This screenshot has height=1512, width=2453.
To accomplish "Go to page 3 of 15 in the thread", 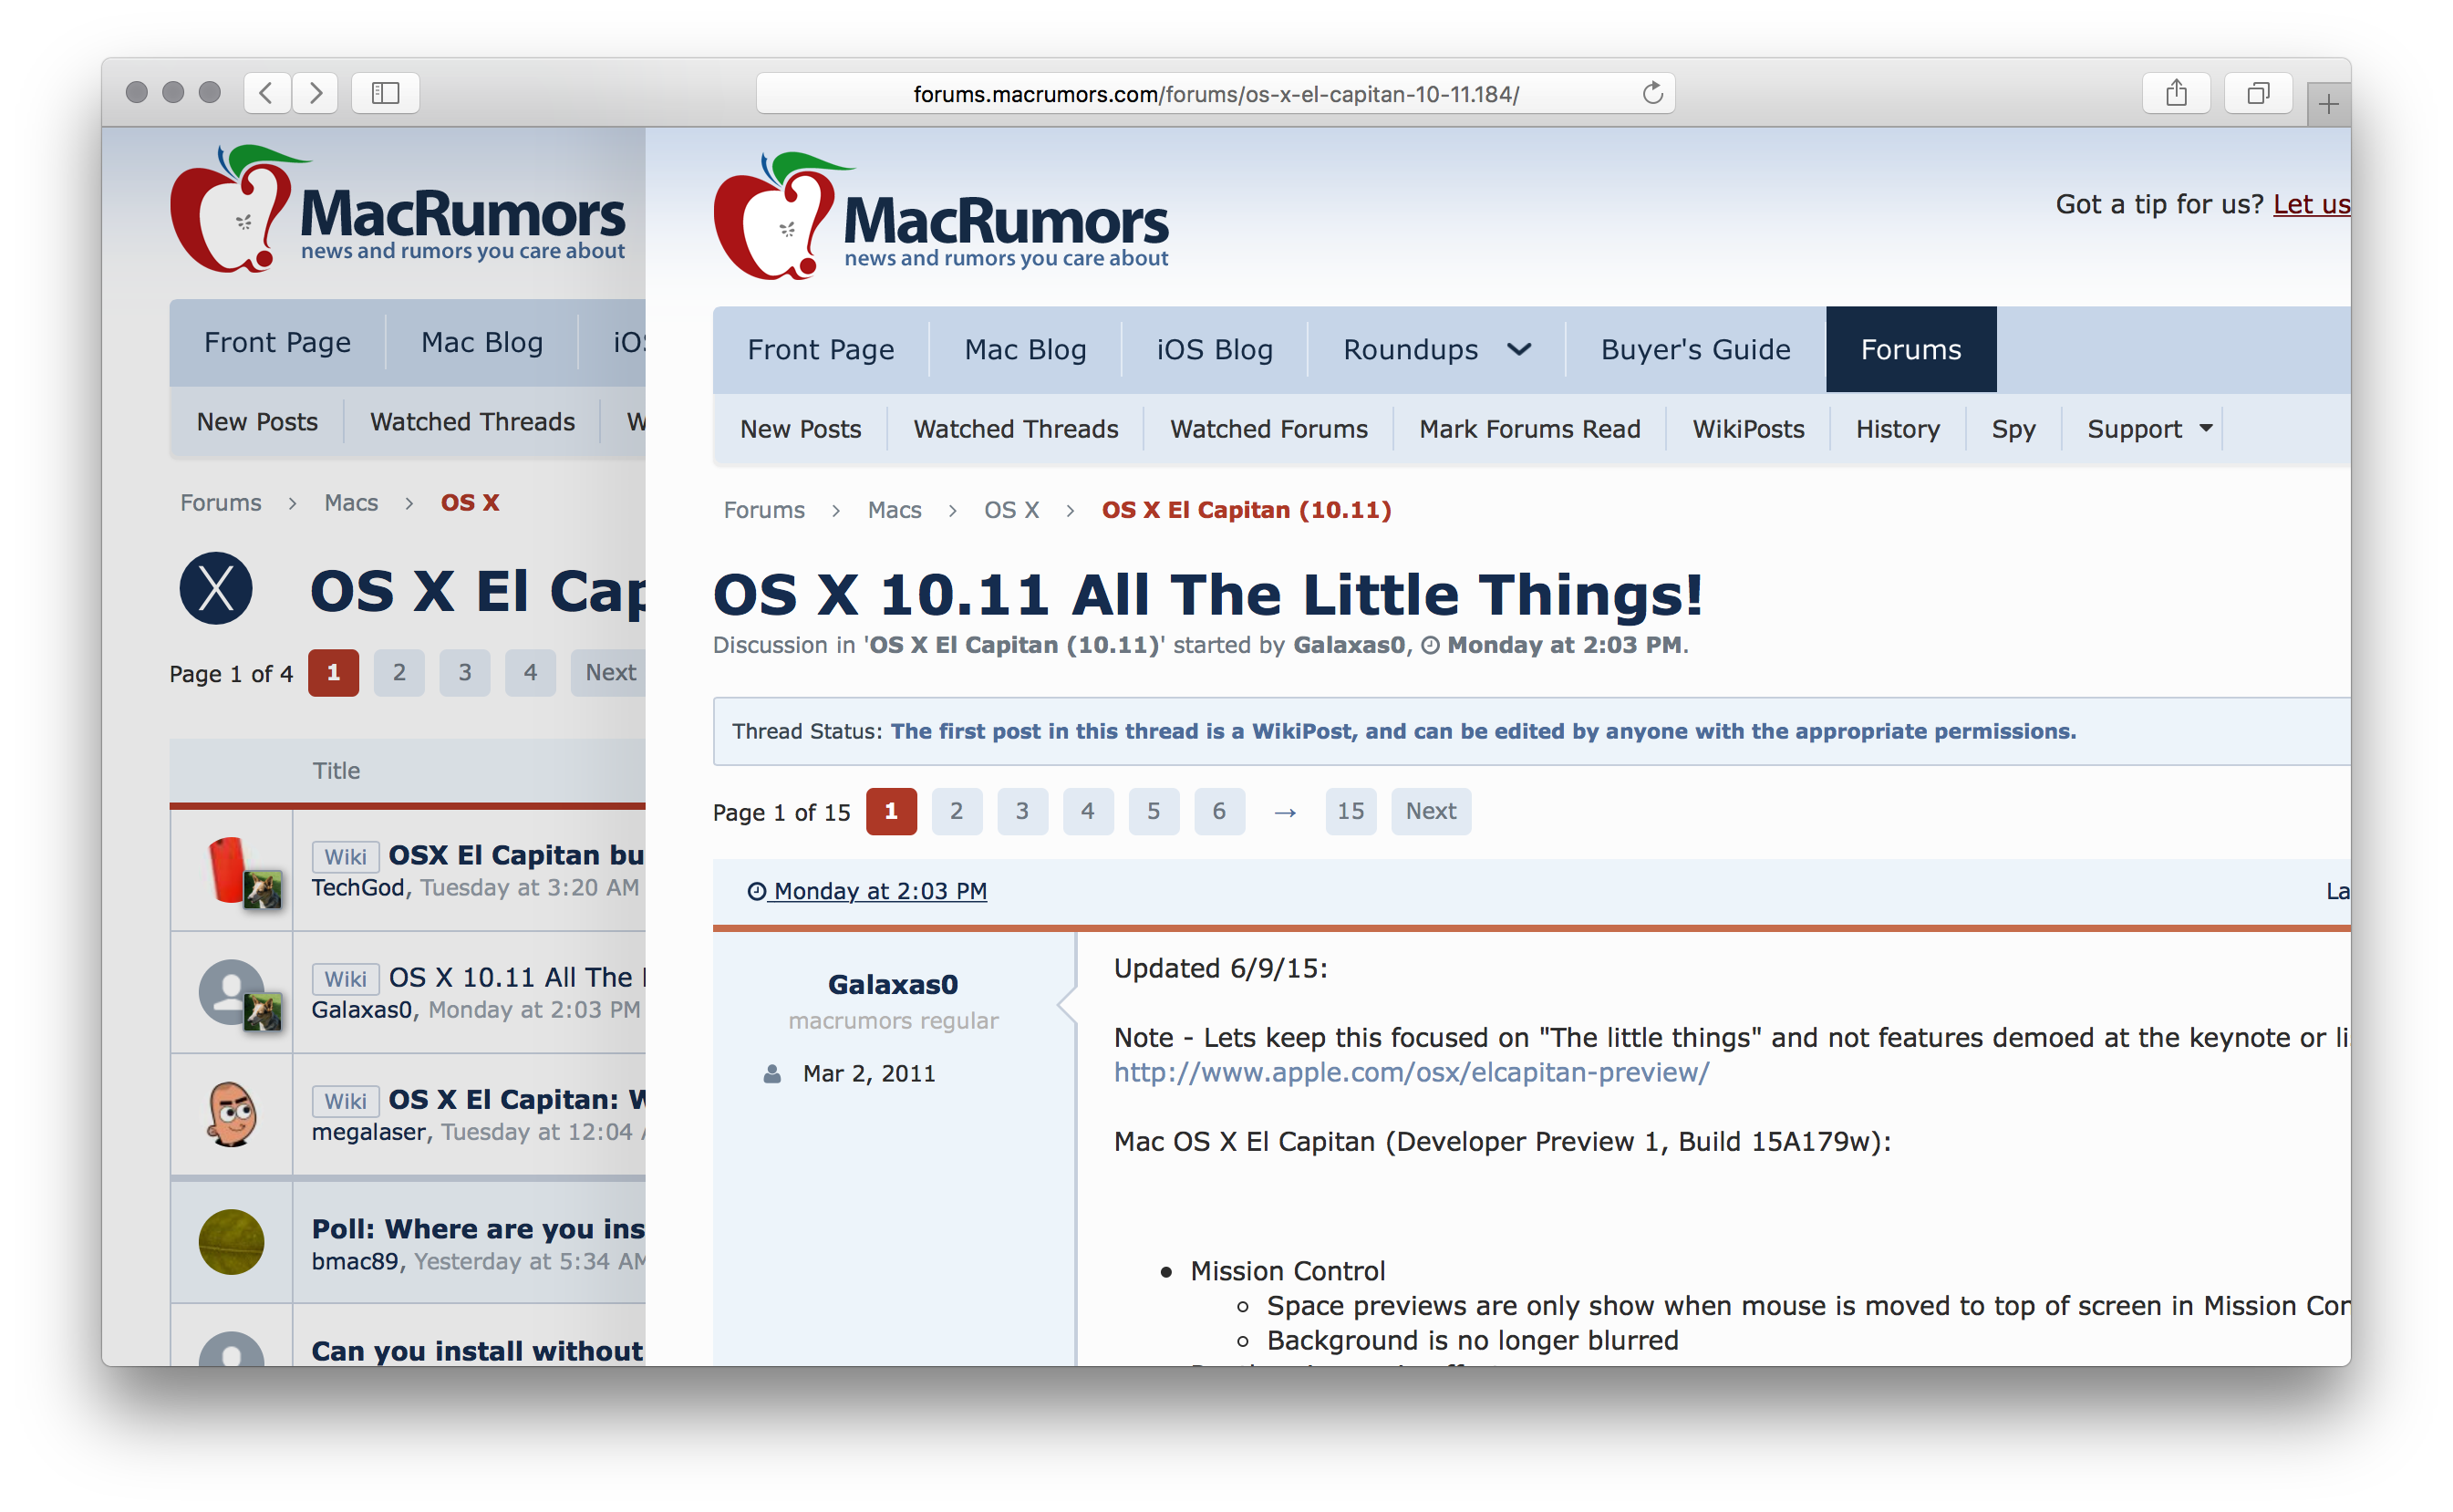I will [1022, 811].
